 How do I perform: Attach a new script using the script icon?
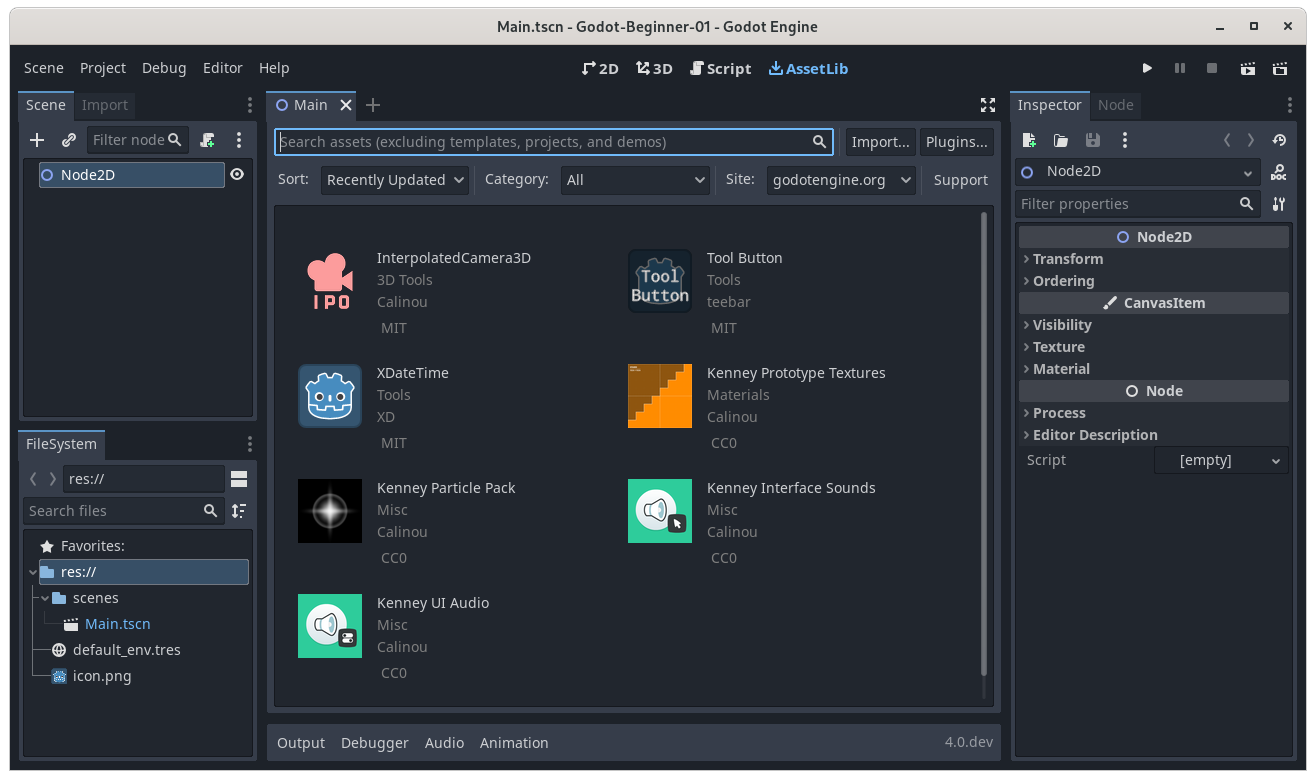[x=207, y=140]
